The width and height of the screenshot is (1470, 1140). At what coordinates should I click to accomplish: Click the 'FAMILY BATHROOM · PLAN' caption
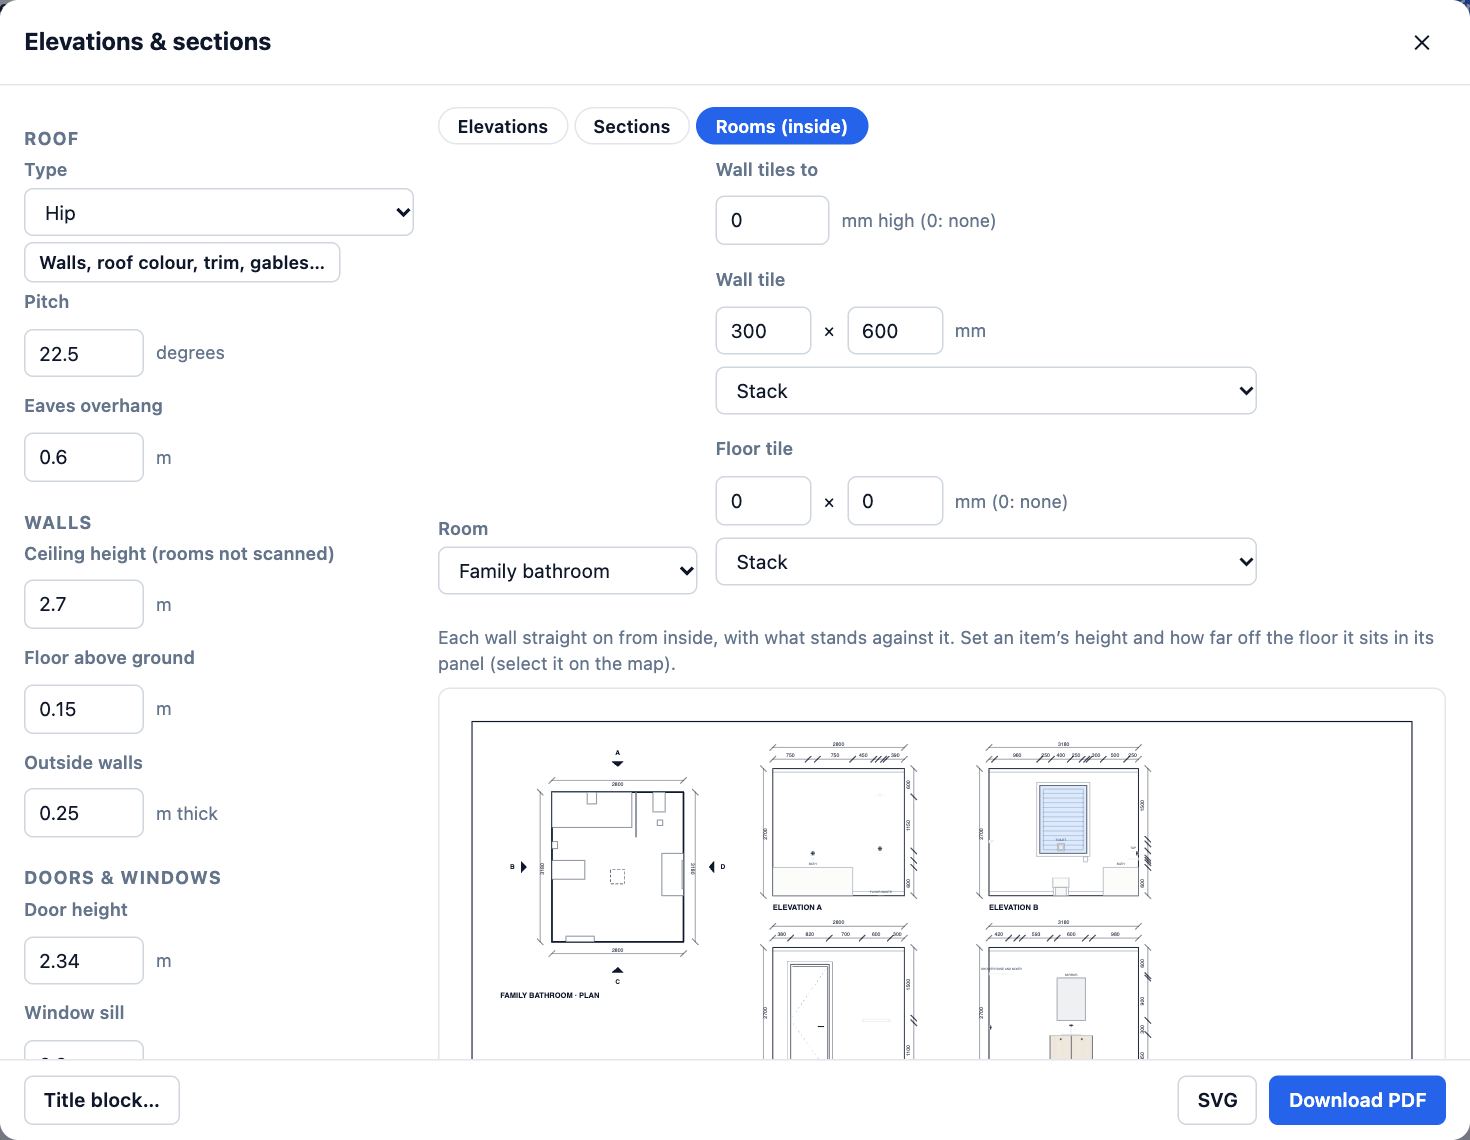coord(550,996)
